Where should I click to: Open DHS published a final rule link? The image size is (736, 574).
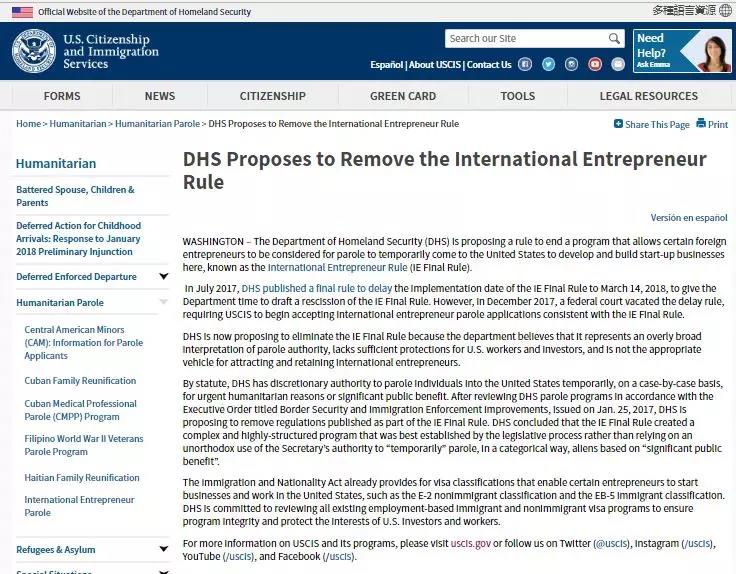click(316, 288)
